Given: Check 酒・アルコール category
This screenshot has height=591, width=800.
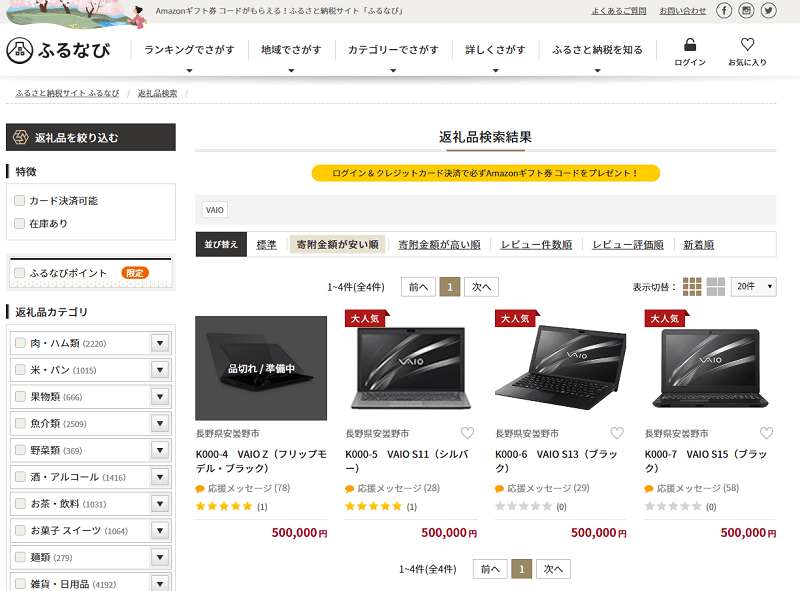Looking at the screenshot, I should (20, 477).
